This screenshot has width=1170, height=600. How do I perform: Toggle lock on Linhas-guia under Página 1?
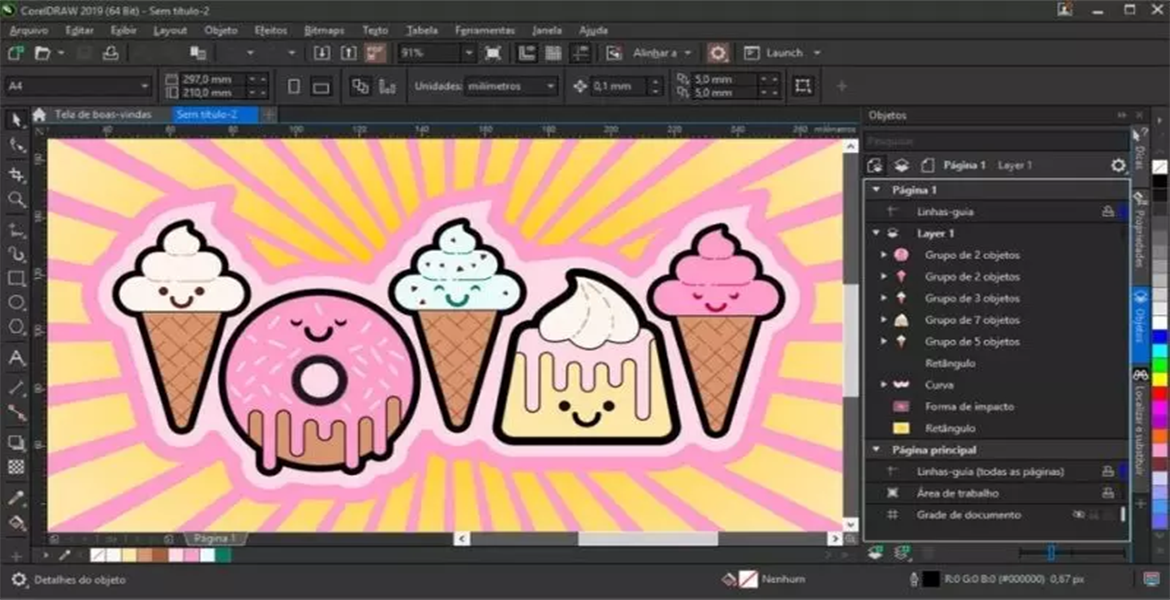click(1107, 212)
